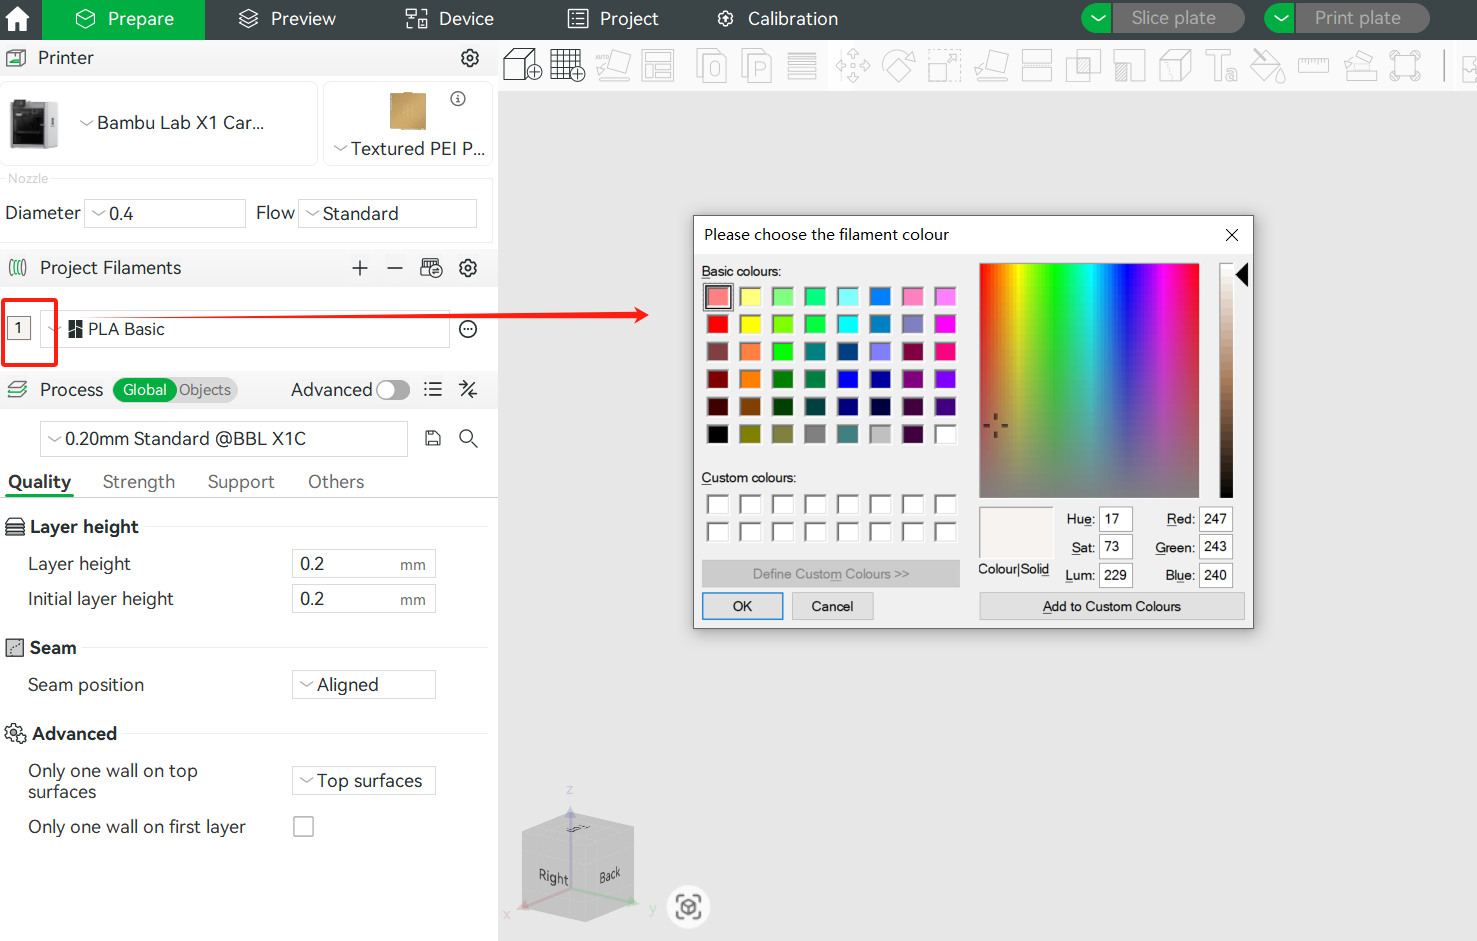Remove filament with minus icon
The width and height of the screenshot is (1477, 941).
pos(395,268)
